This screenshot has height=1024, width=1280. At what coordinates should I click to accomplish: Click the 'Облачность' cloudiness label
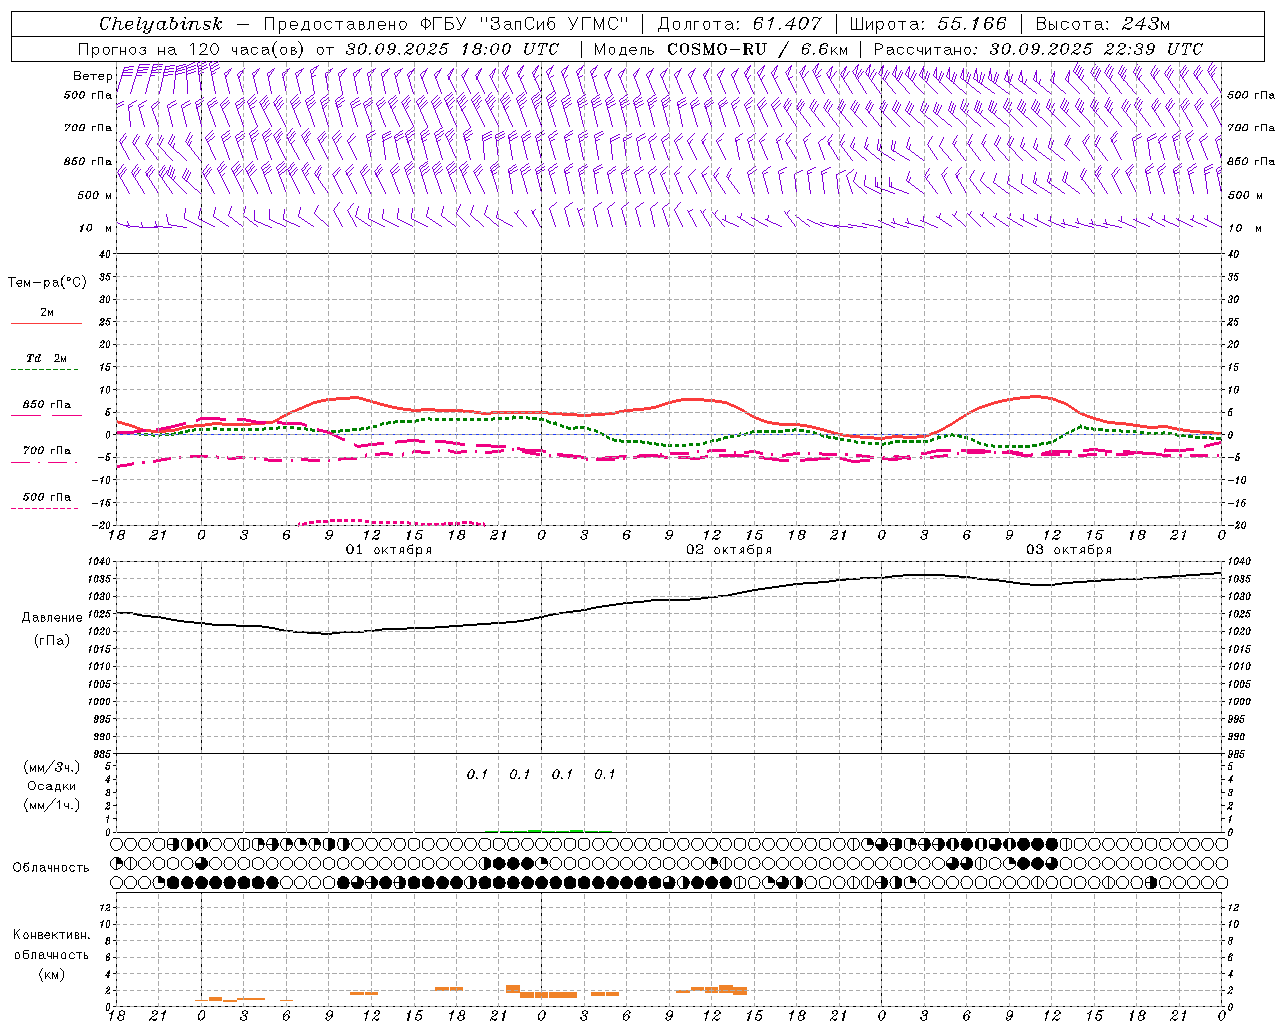coord(51,867)
